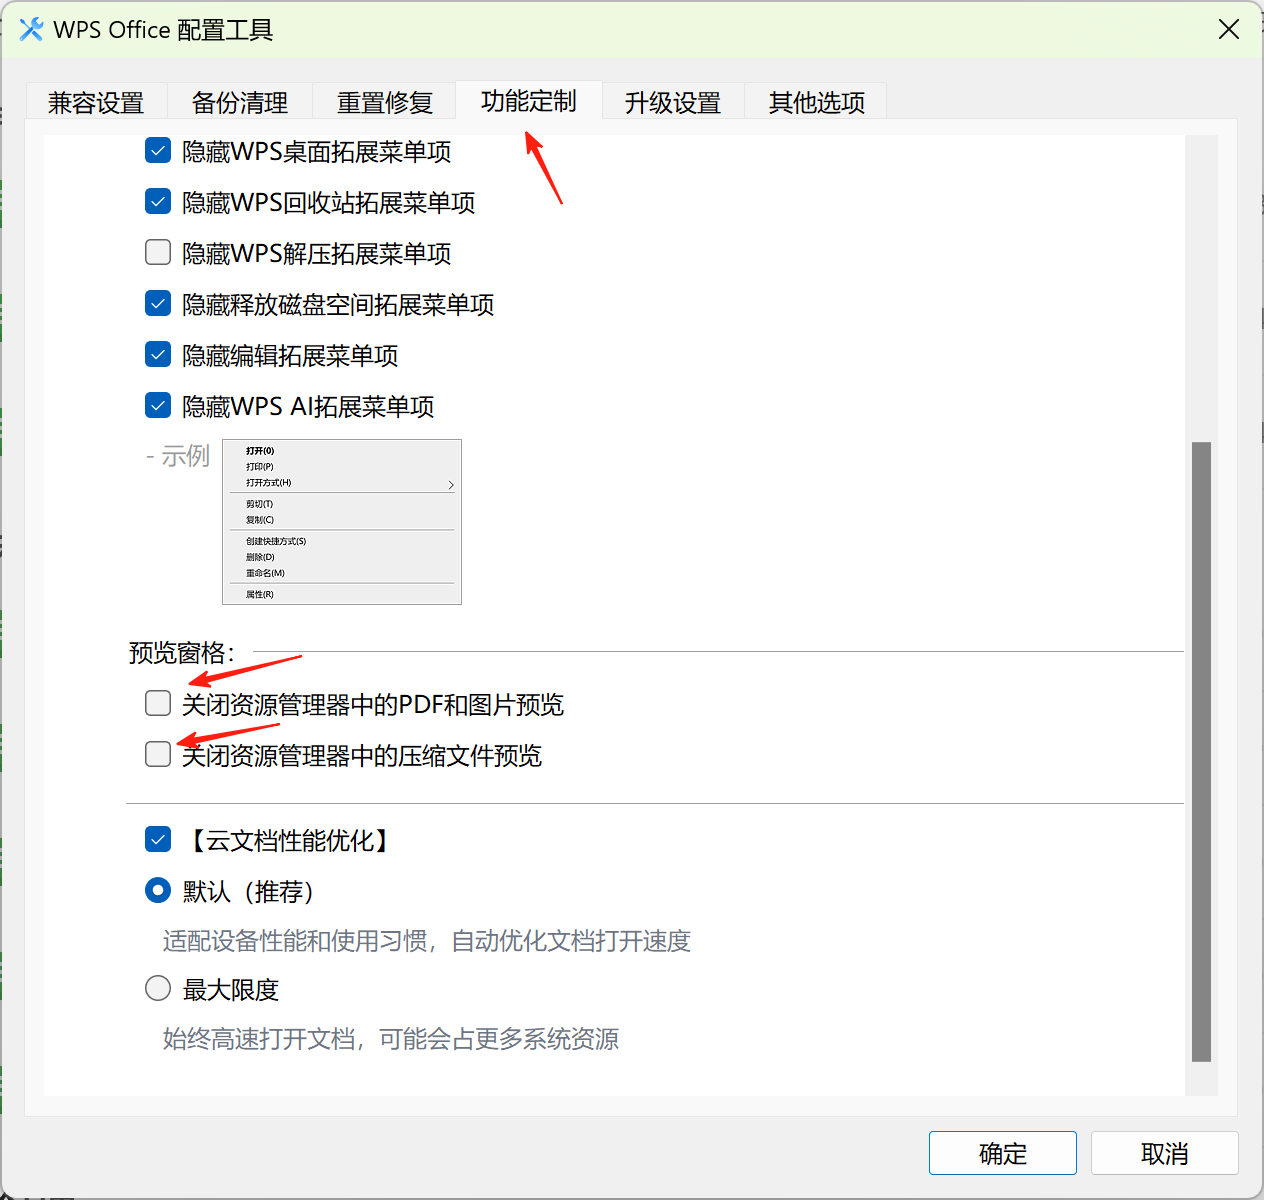
Task: Open the 备份清理 tab
Action: pos(240,102)
